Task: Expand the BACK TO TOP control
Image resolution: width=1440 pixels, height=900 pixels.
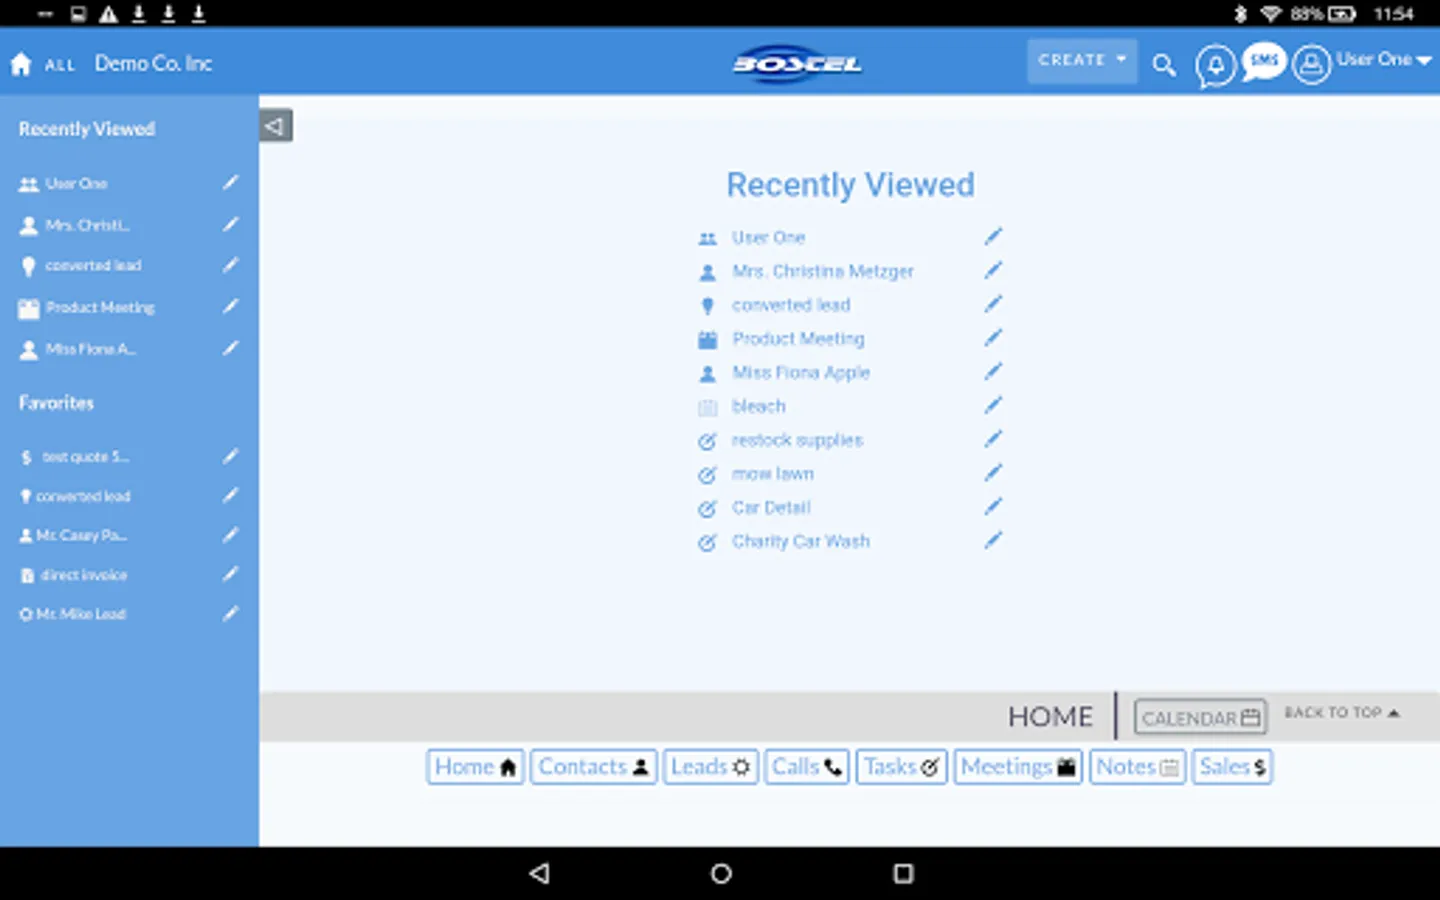Action: pos(1341,712)
